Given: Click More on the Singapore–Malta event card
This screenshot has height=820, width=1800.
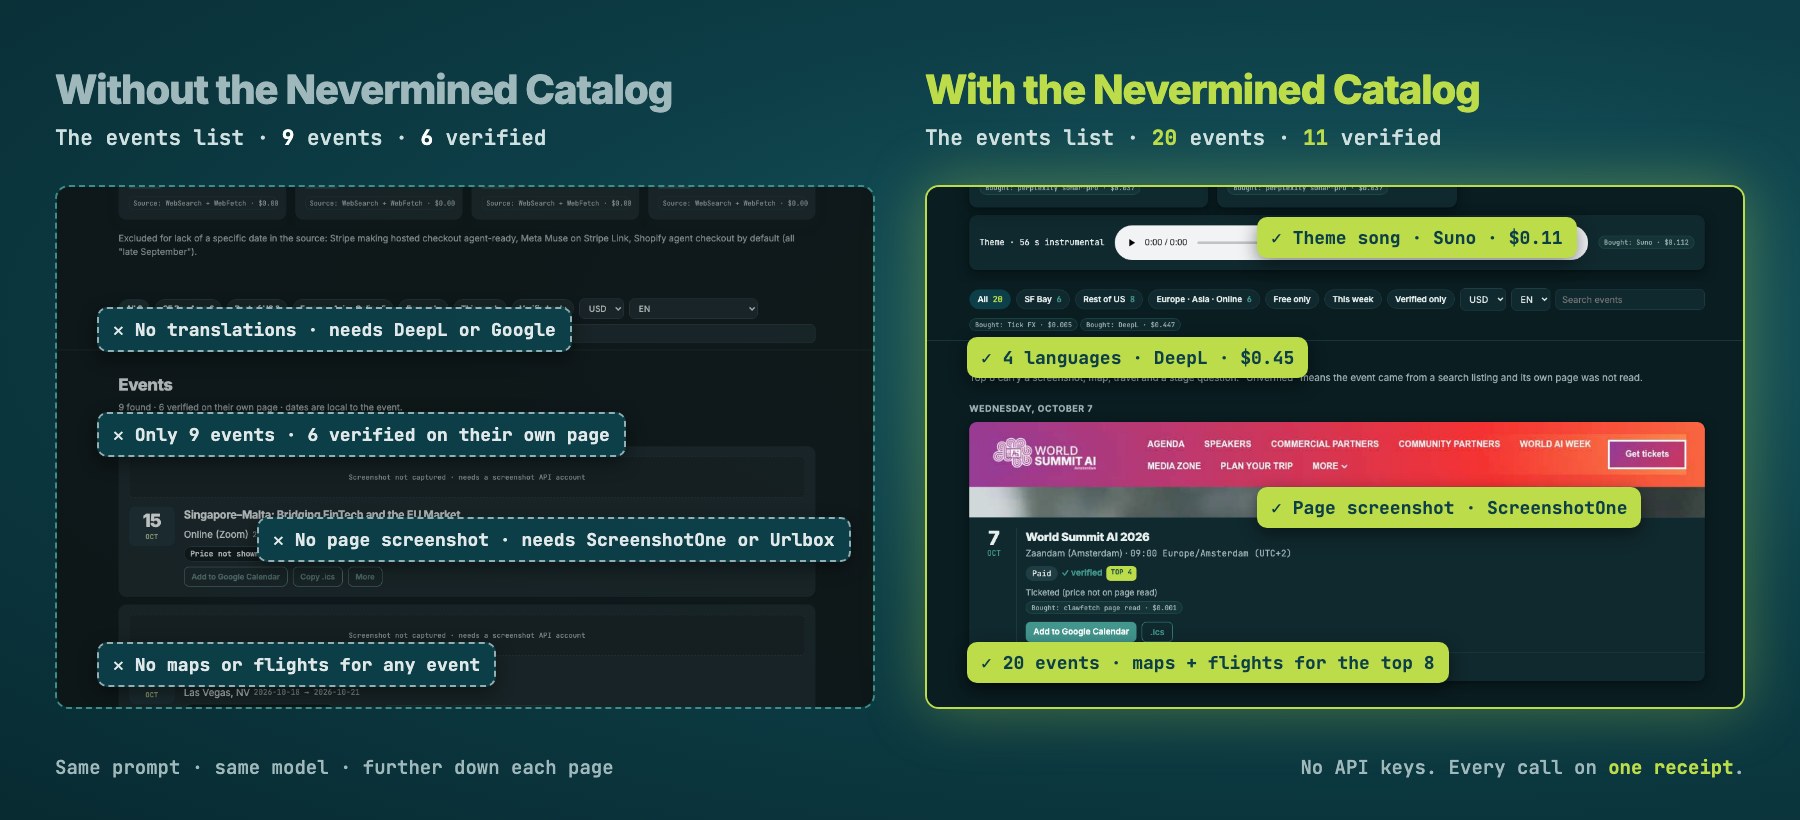Looking at the screenshot, I should pos(365,577).
